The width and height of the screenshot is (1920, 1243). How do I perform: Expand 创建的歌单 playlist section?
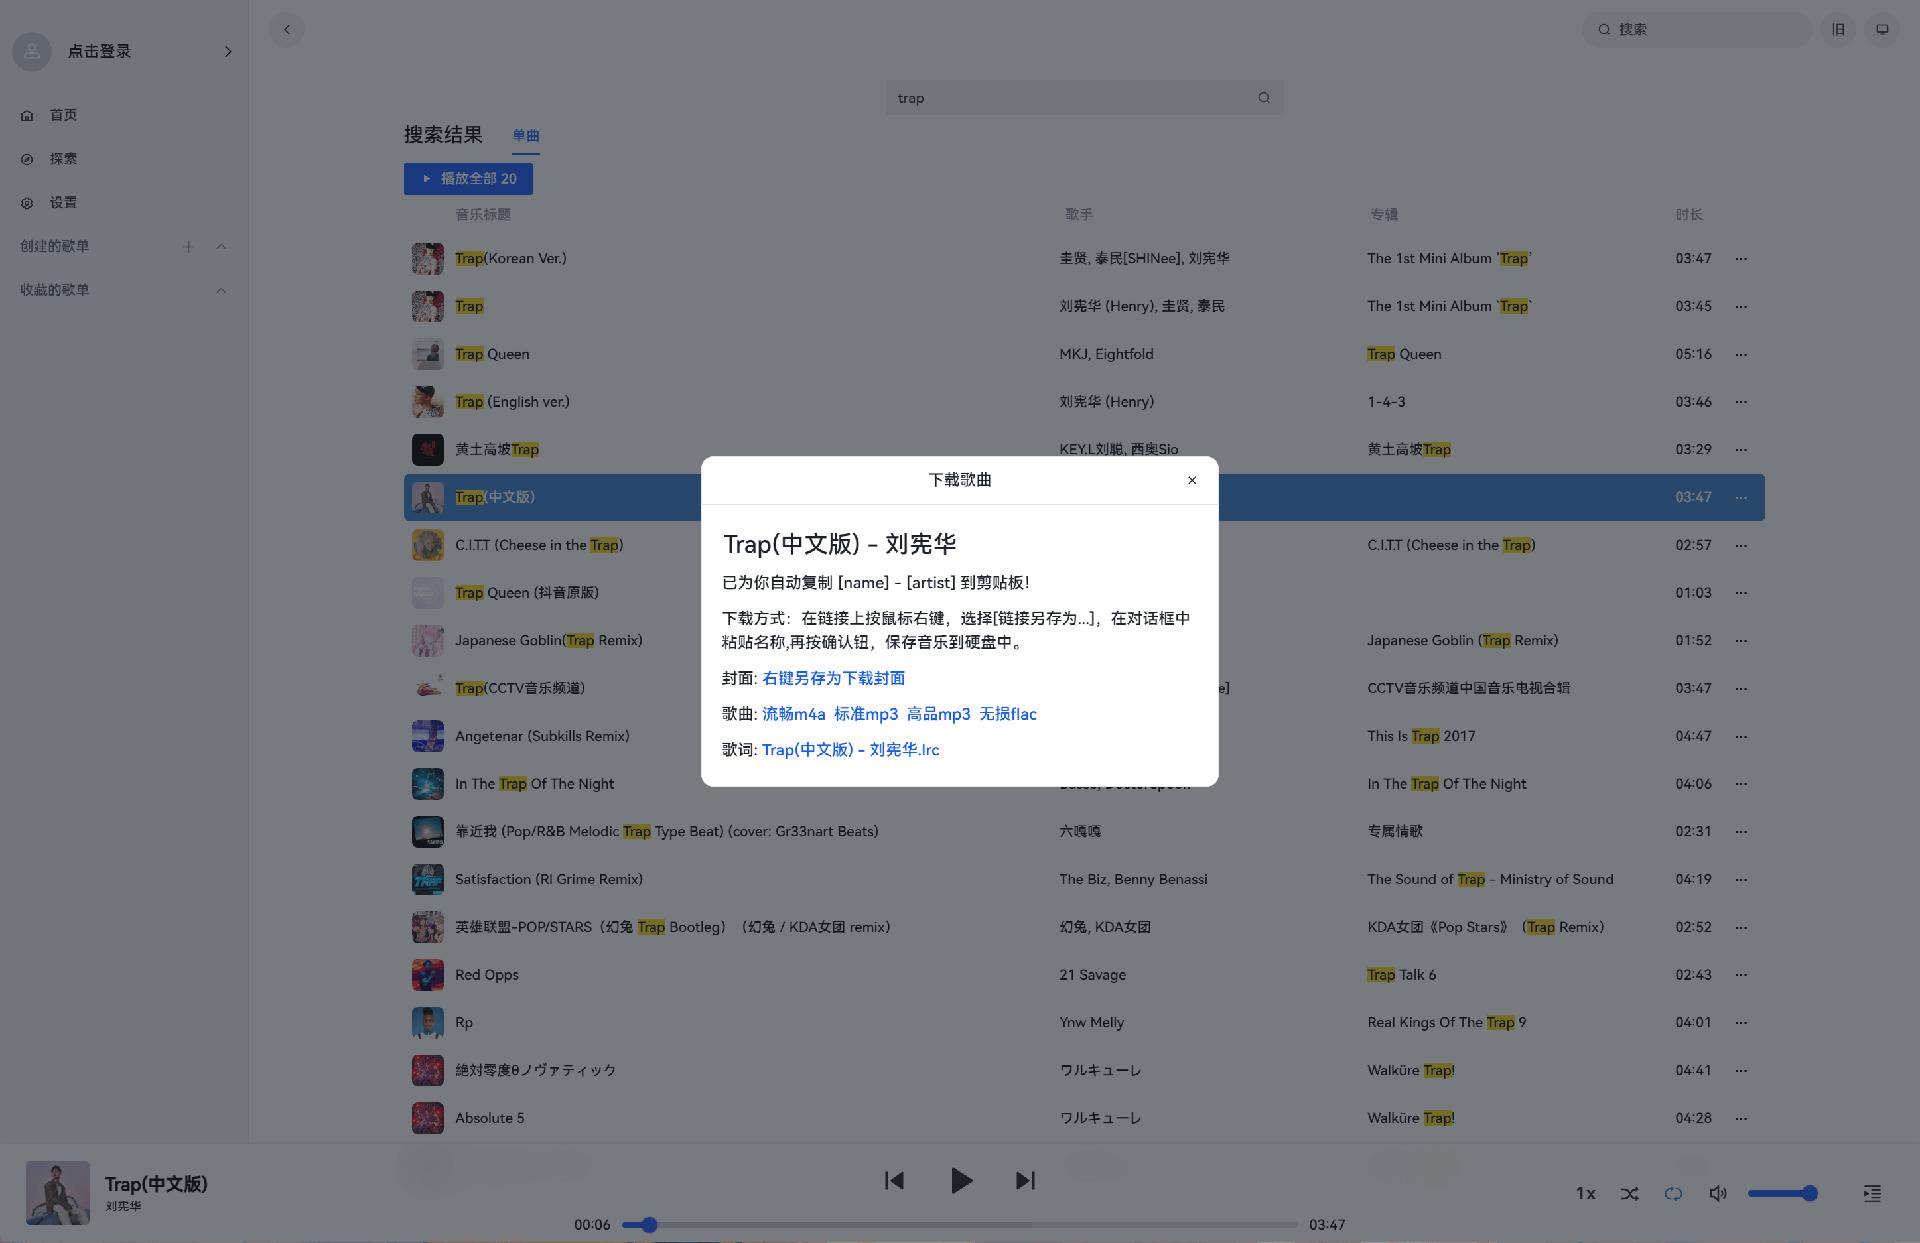[x=221, y=246]
